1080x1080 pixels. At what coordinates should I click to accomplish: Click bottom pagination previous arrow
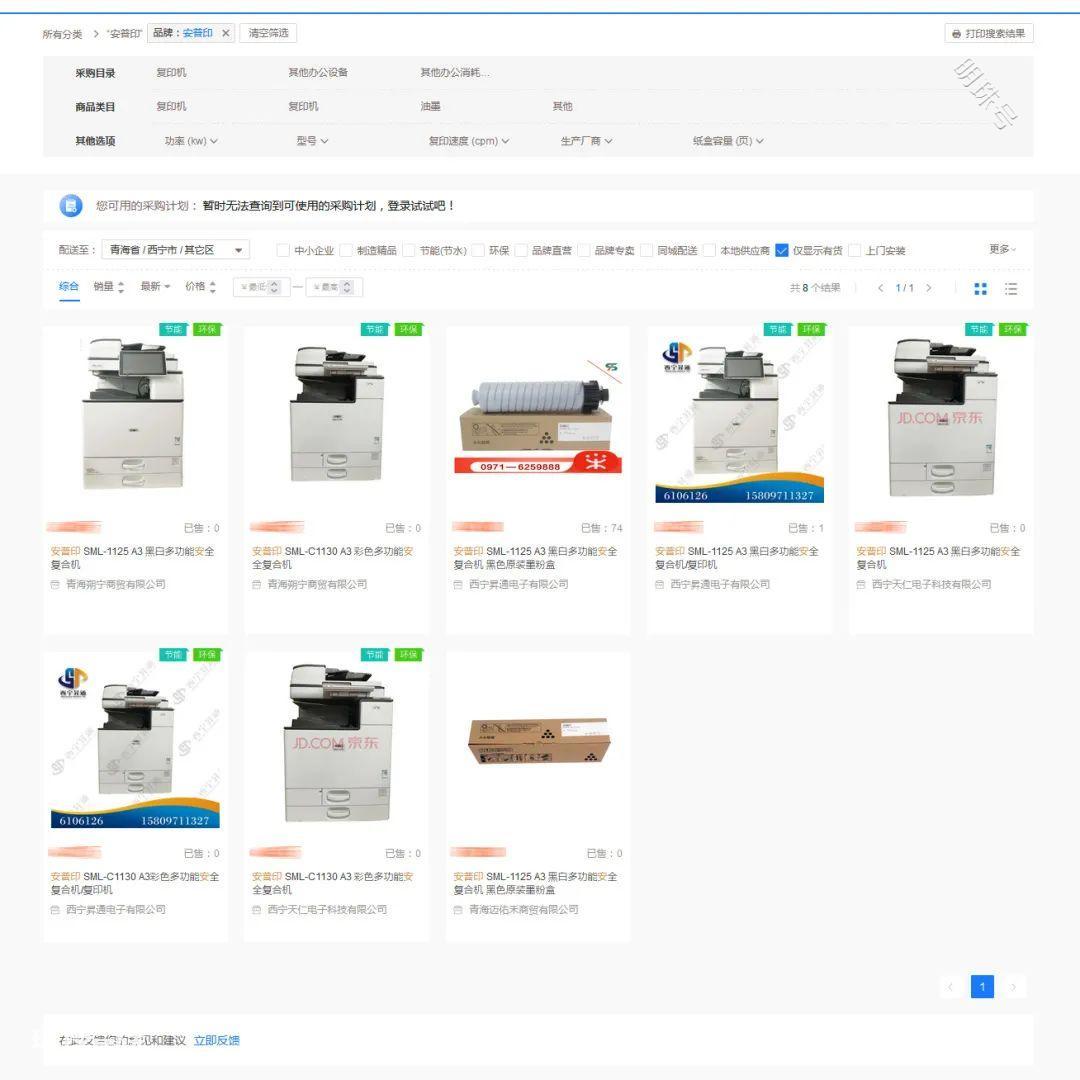pos(951,987)
